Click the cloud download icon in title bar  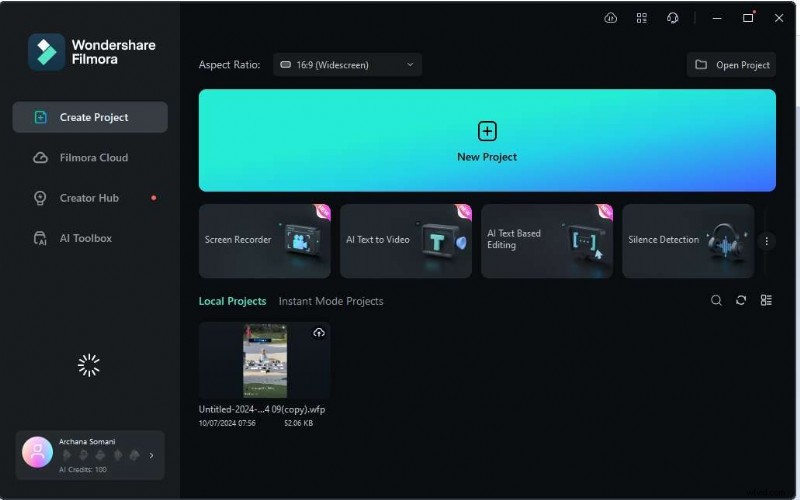(x=611, y=18)
